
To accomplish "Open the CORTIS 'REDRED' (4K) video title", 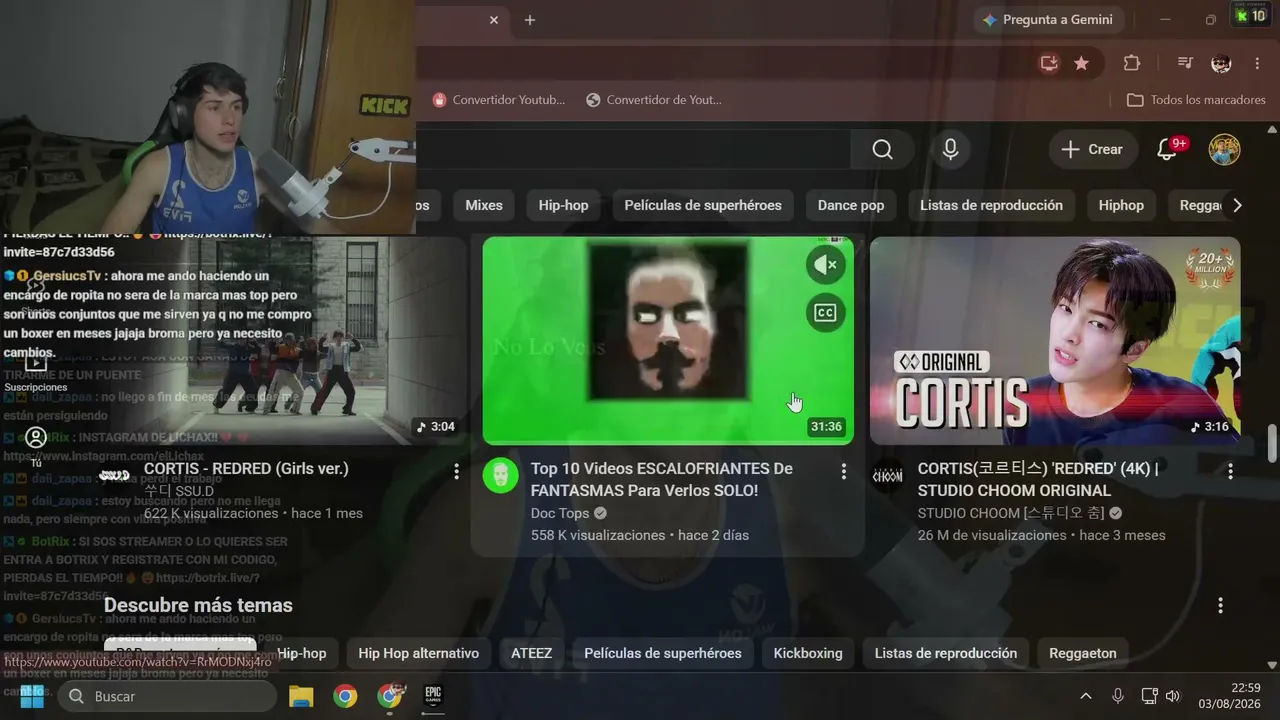I will 1038,479.
